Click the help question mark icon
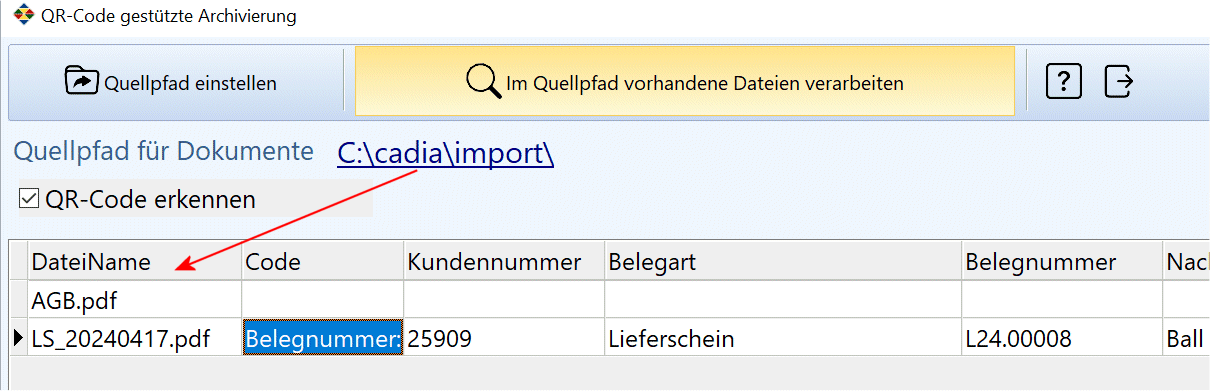 click(x=1064, y=82)
